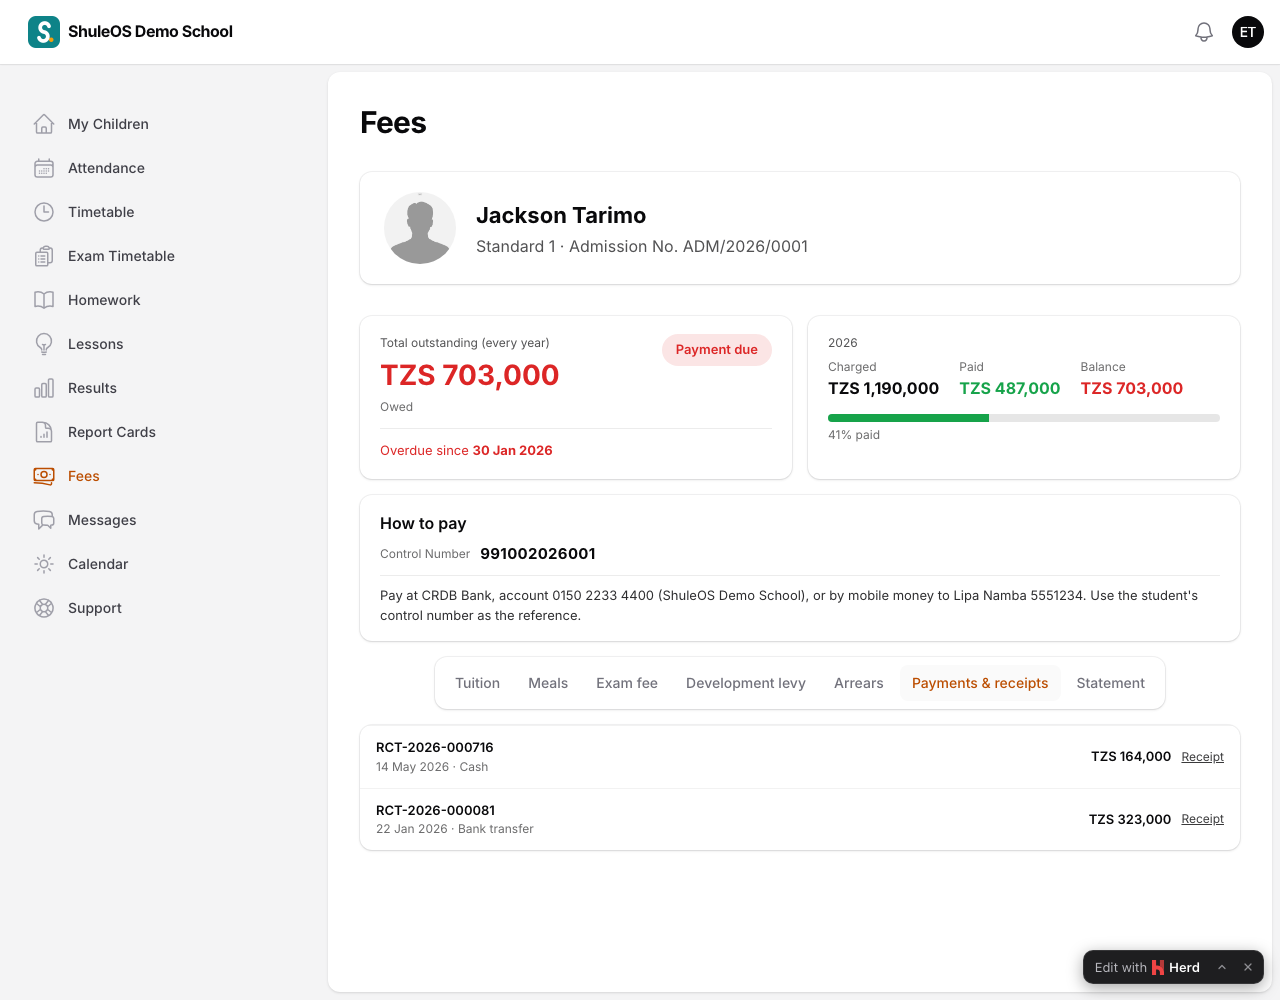Screen dimensions: 1280x1000
Task: Switch to the Meals tab
Action: click(548, 683)
